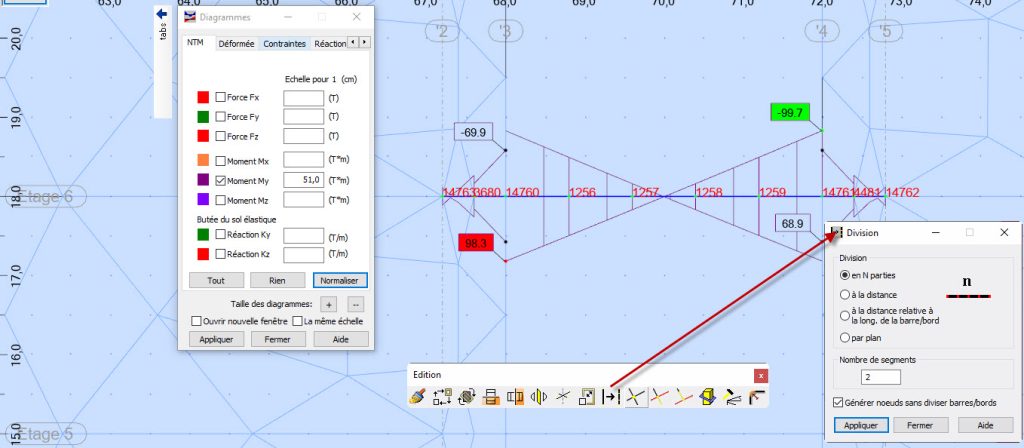
Task: Toggle 'Générer noeuds sans diviser barres/bords'
Action: (x=838, y=402)
